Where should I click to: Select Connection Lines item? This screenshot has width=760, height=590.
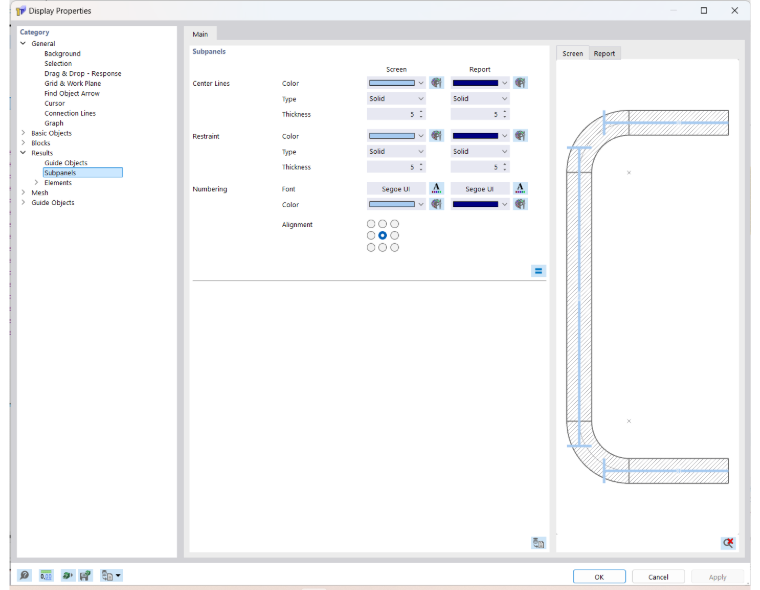pos(70,113)
